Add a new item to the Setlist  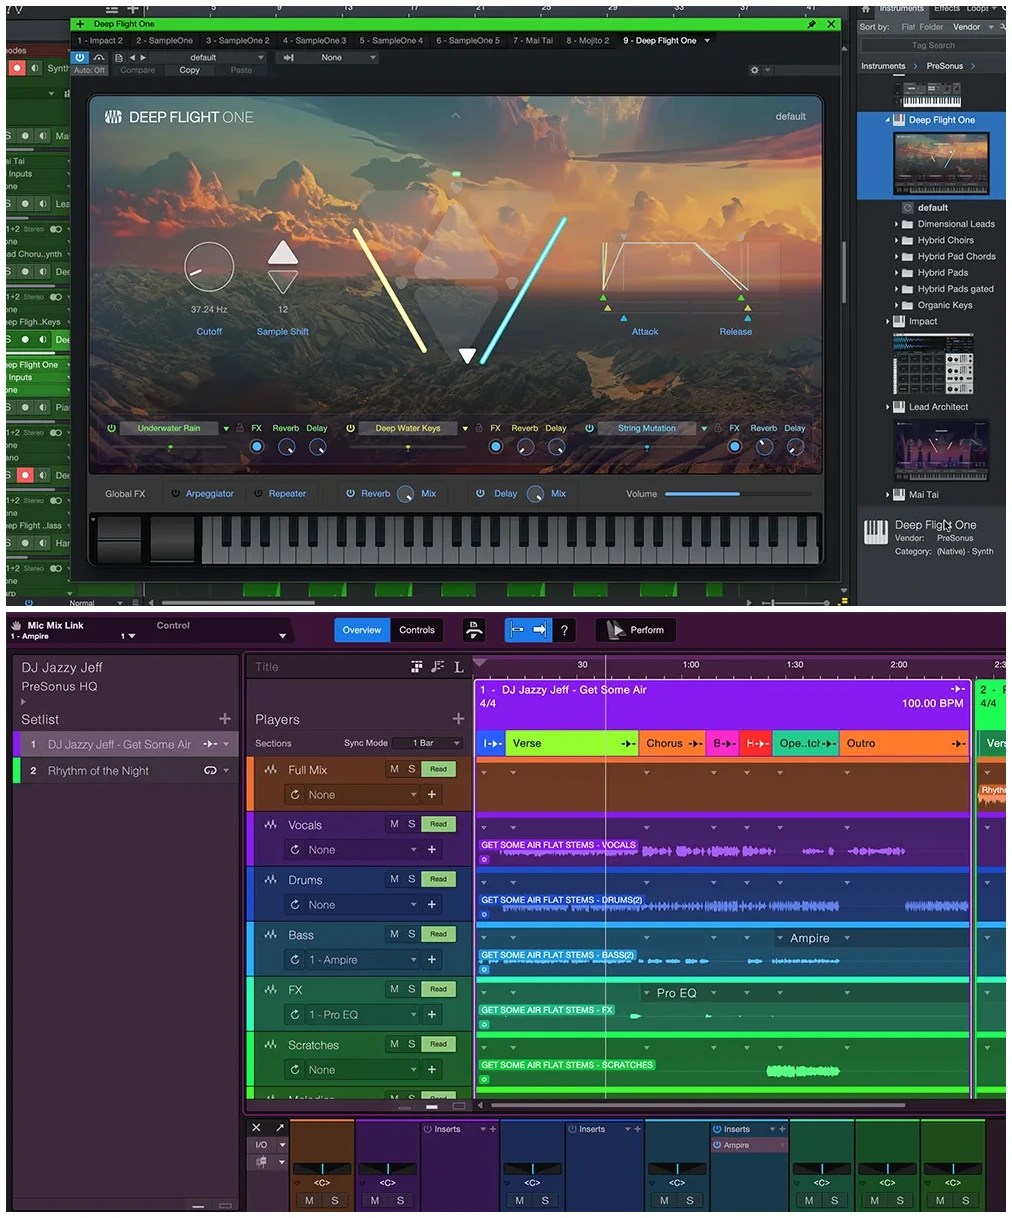click(x=225, y=719)
